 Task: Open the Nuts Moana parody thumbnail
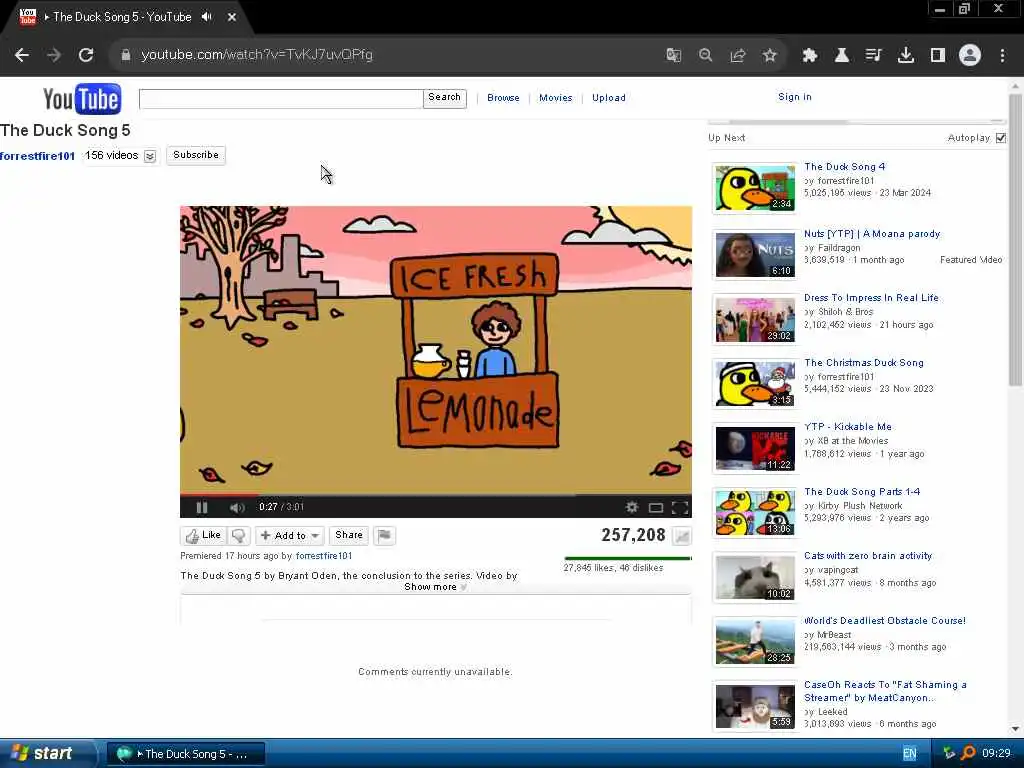755,255
